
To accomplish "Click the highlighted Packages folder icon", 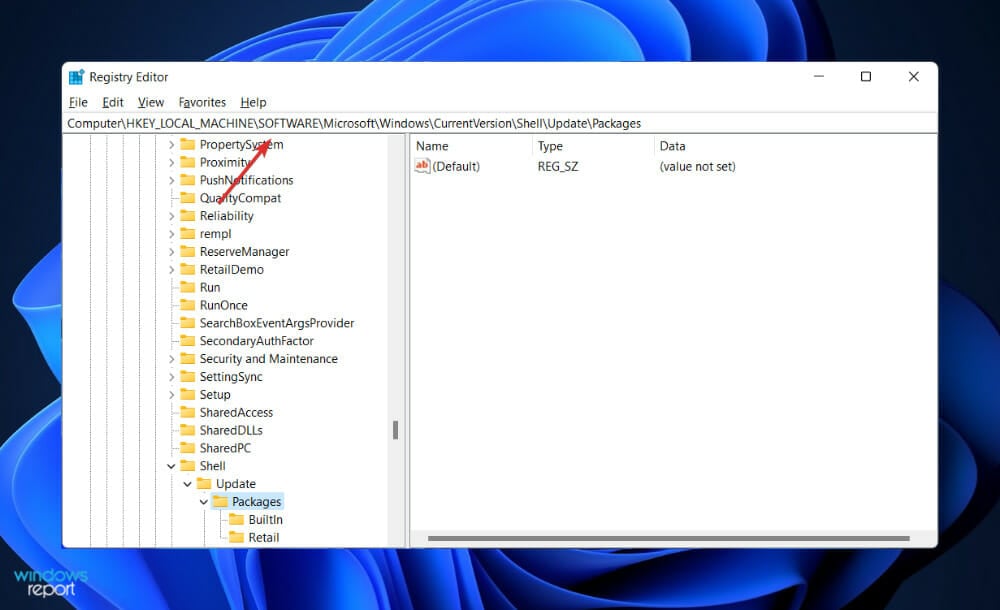I will click(219, 501).
